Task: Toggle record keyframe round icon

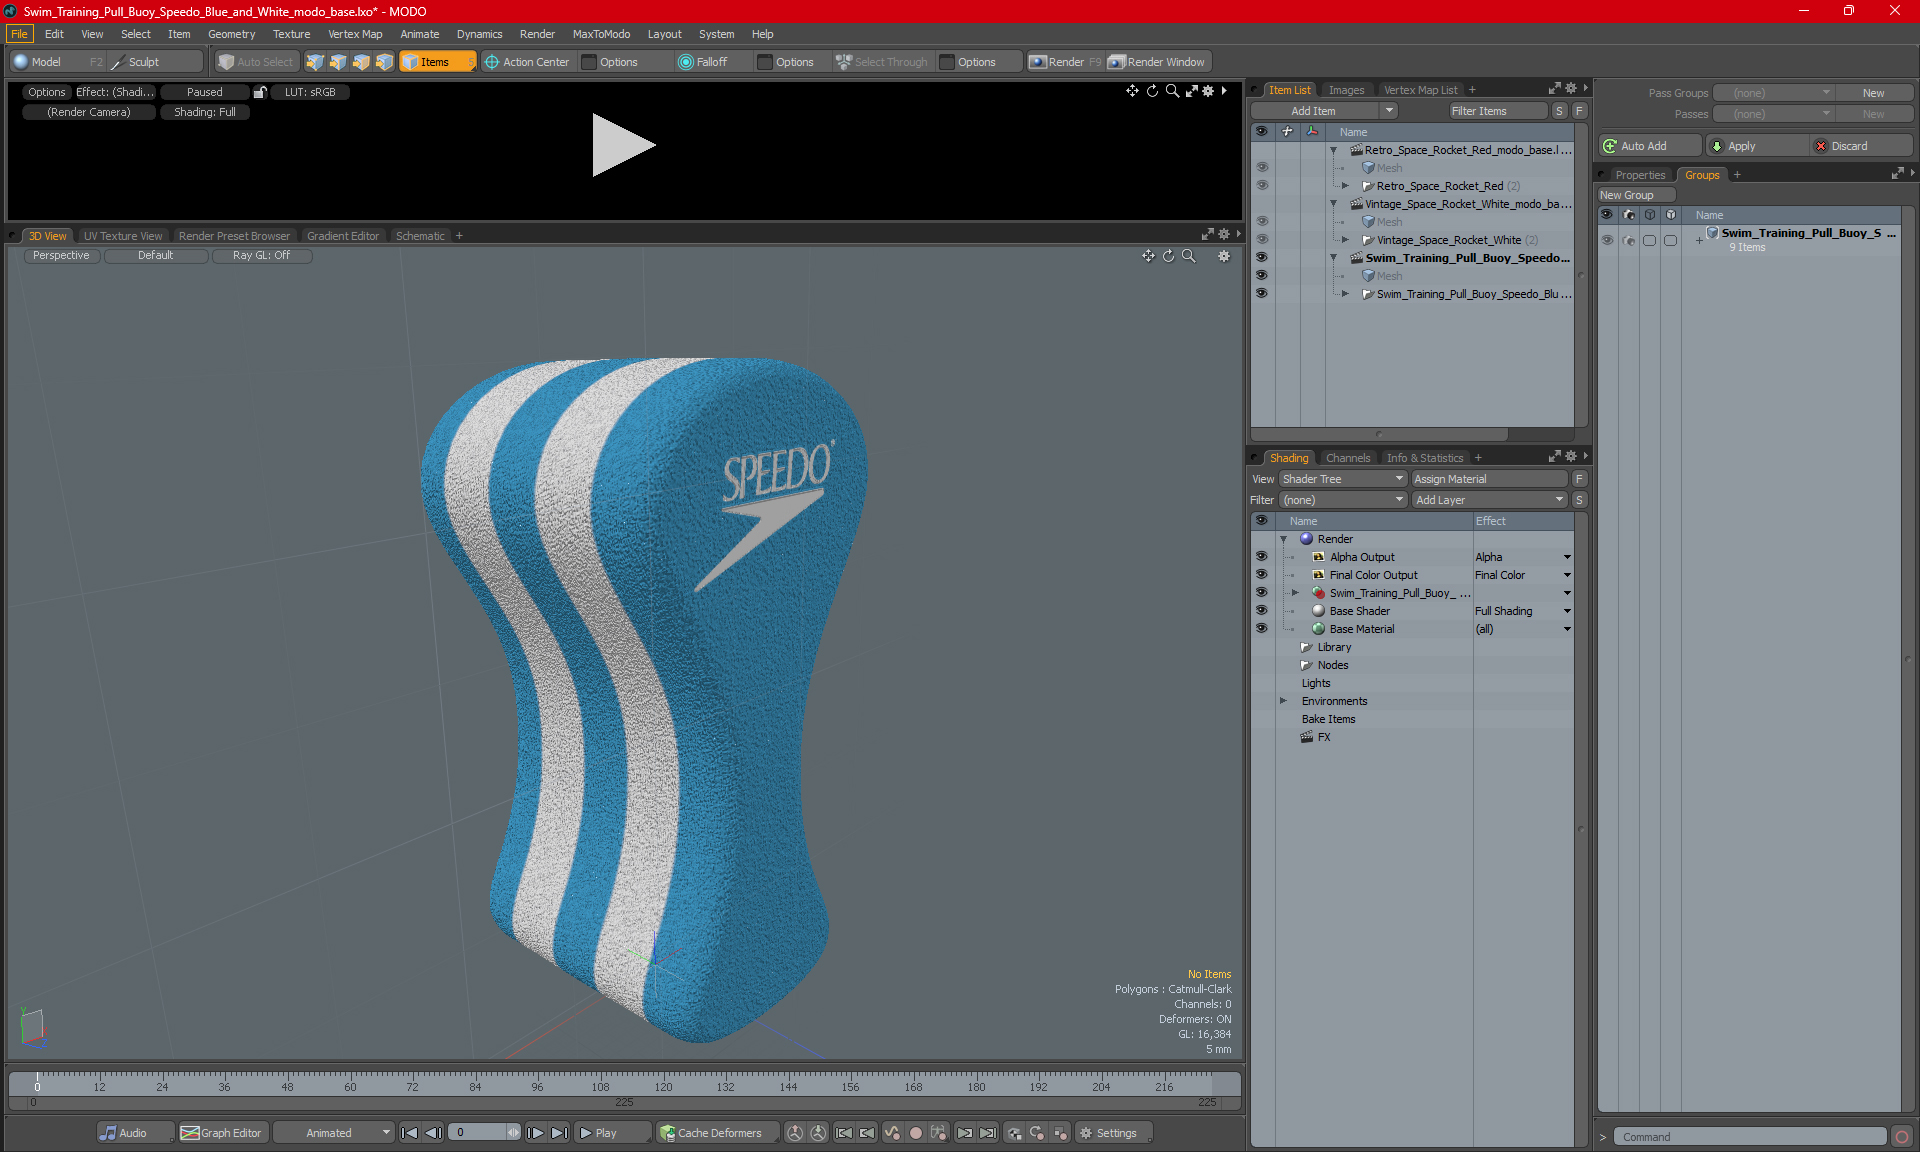Action: [x=915, y=1133]
